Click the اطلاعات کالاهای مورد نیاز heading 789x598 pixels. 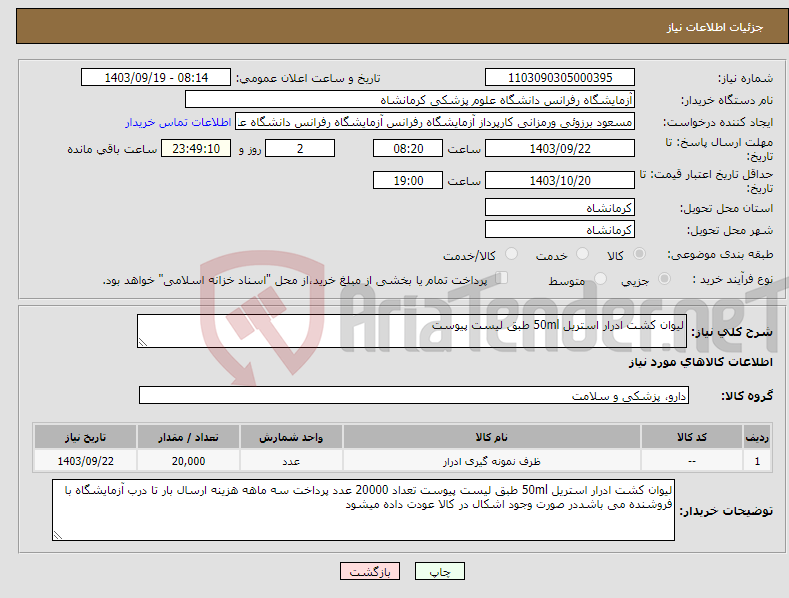[700, 362]
